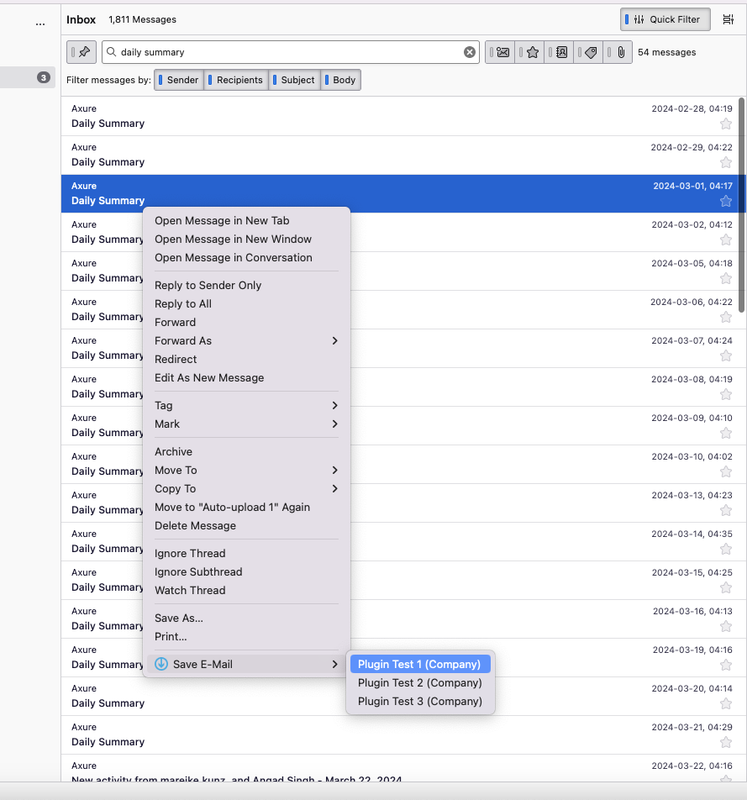The image size is (747, 800).
Task: Select Plugin Test 2 (Company)
Action: pyautogui.click(x=420, y=683)
